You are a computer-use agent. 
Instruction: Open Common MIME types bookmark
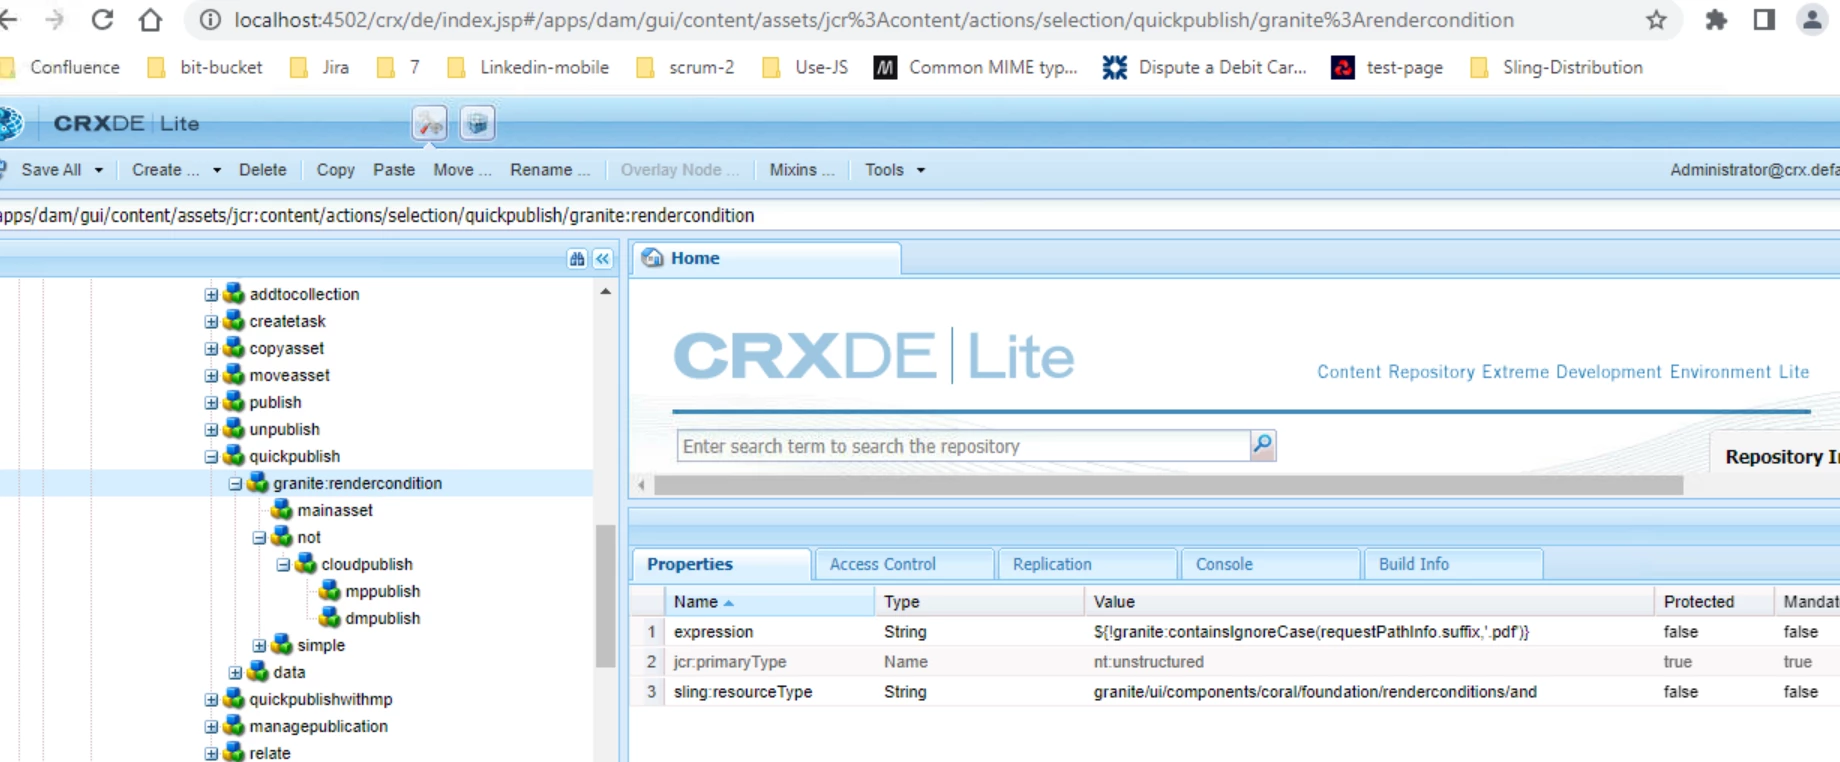pos(976,67)
